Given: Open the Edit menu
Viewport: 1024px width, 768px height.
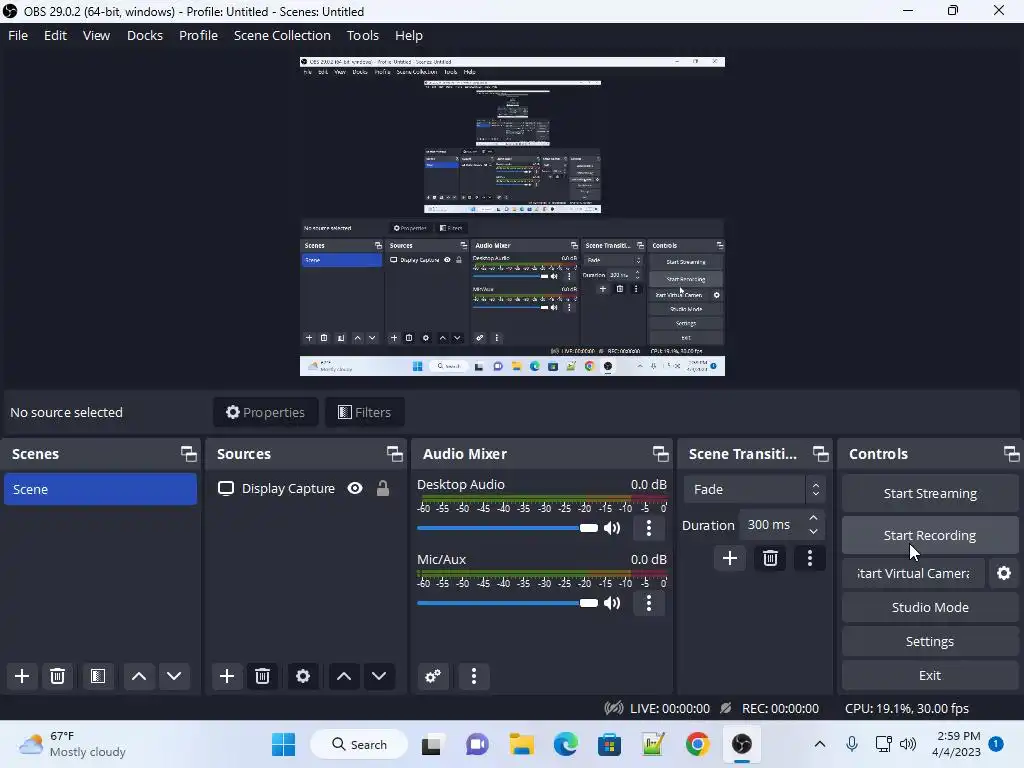Looking at the screenshot, I should click(x=56, y=35).
